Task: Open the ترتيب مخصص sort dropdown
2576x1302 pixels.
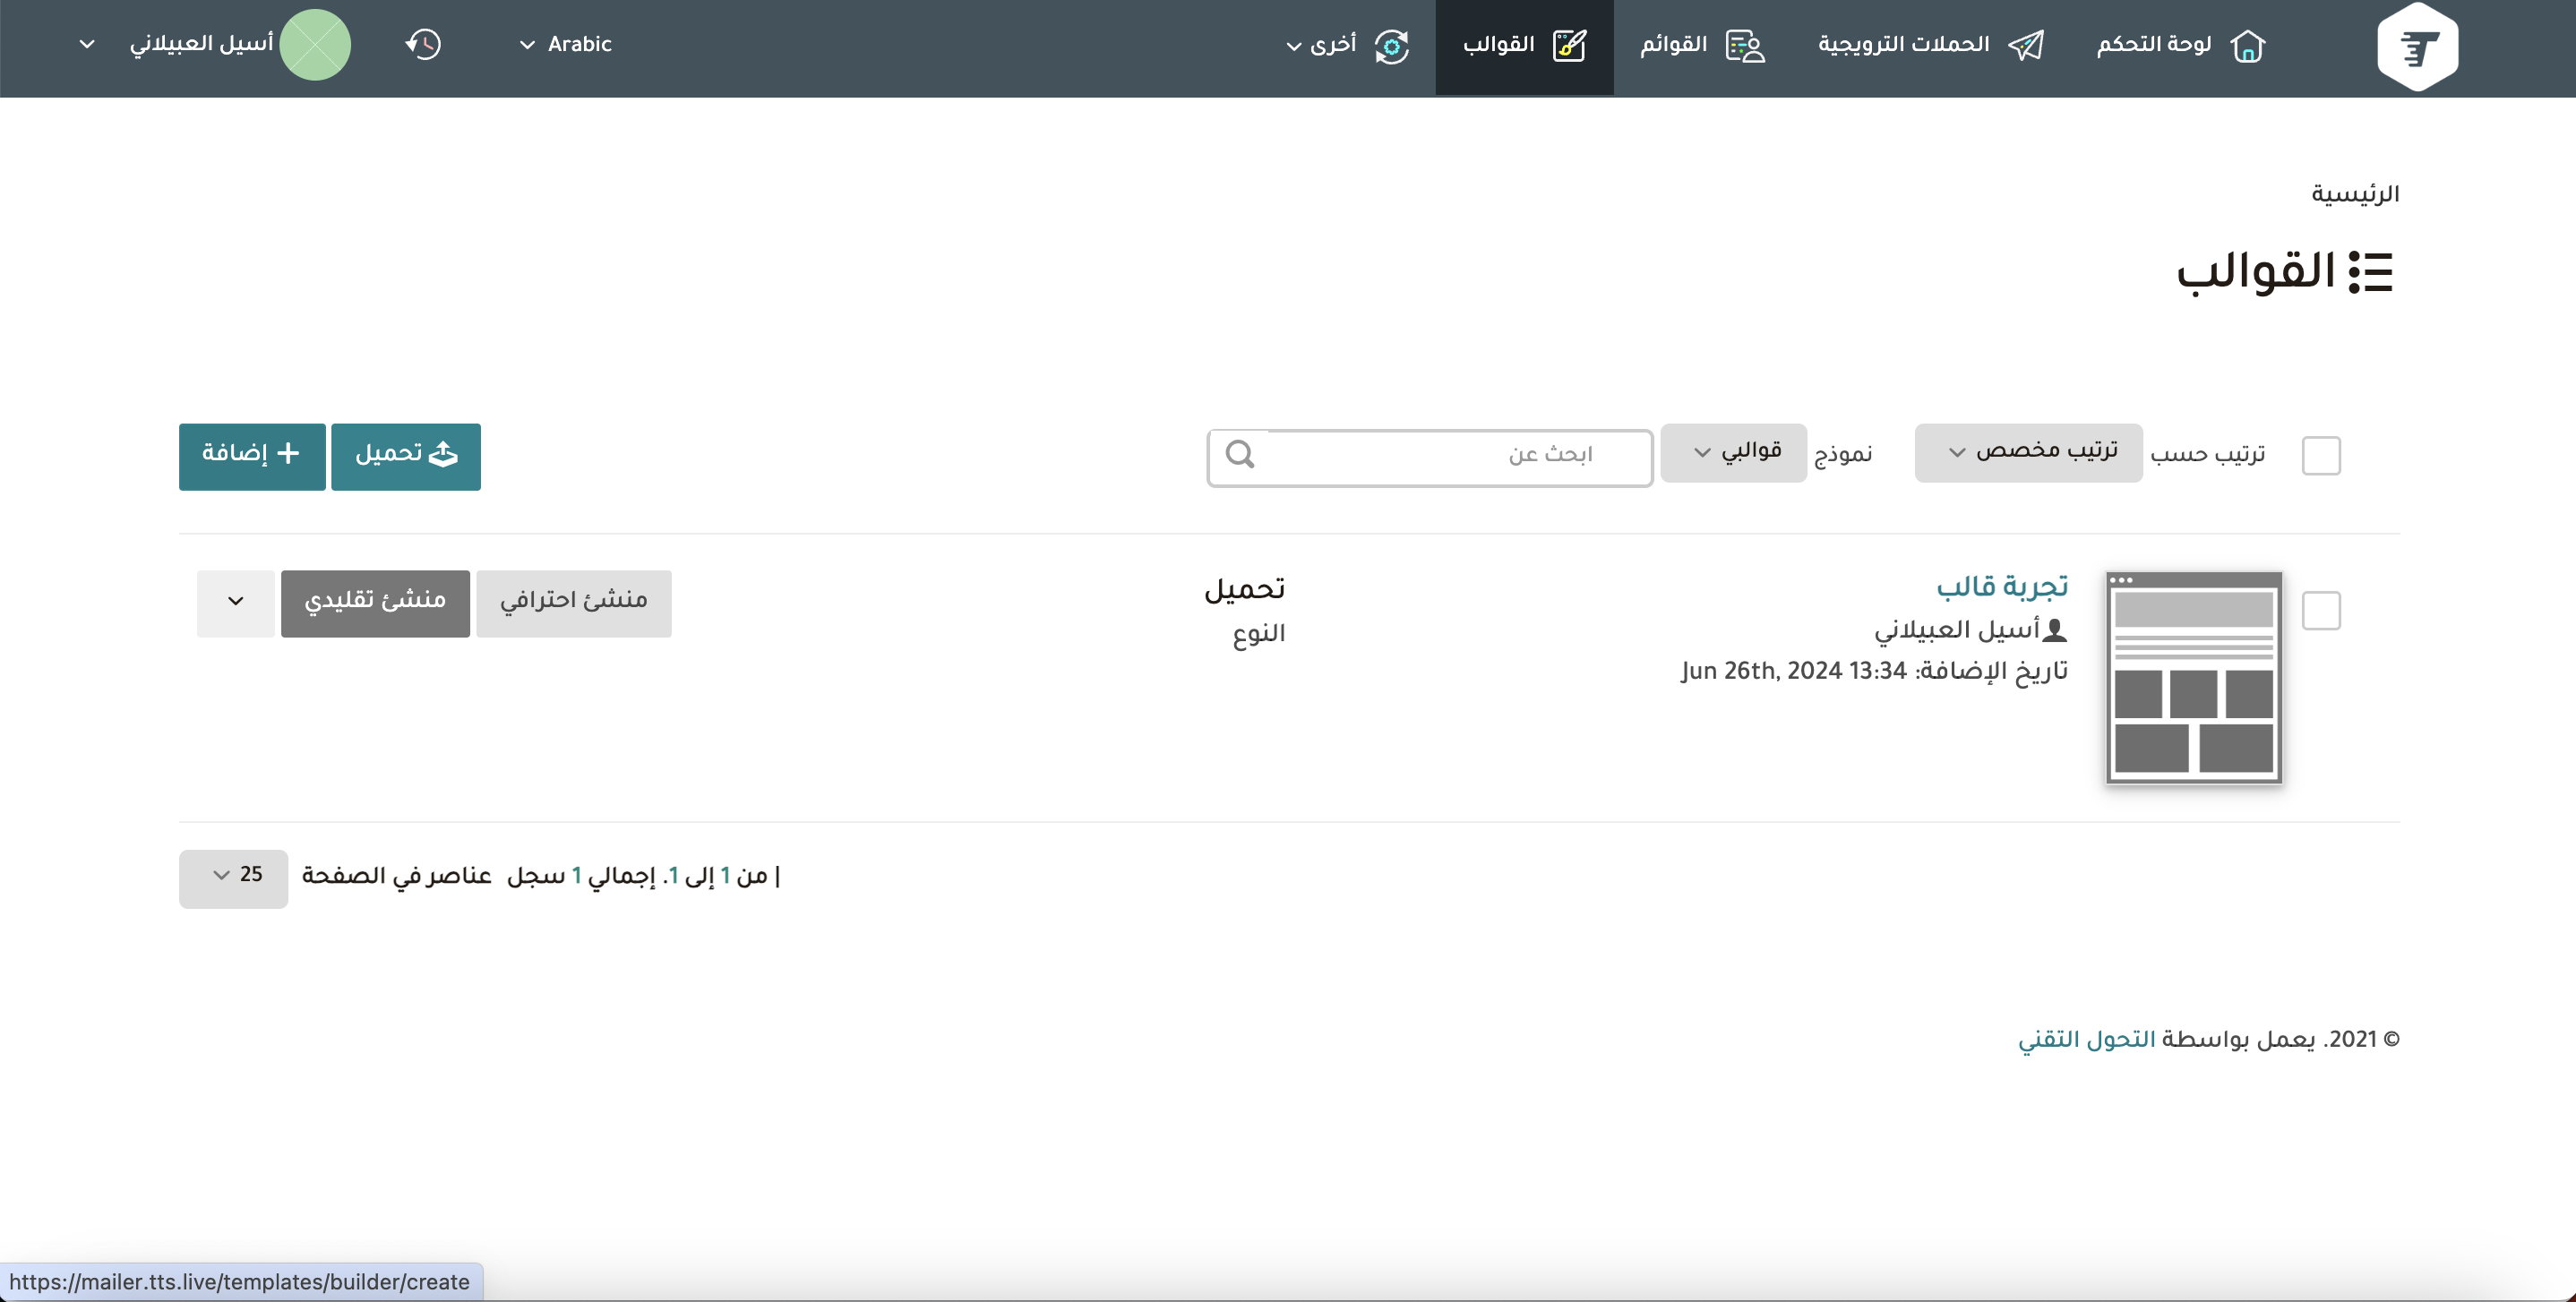Action: [2028, 452]
